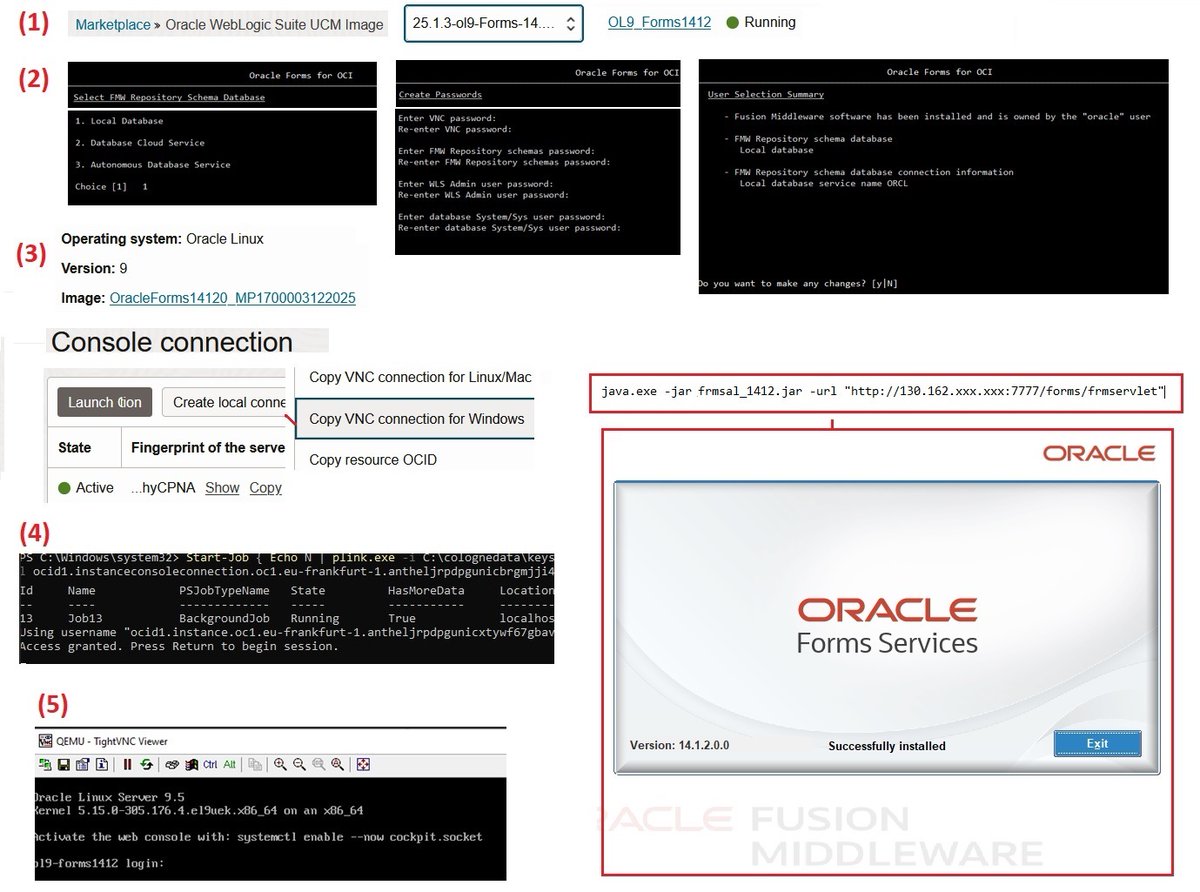1200x892 pixels.
Task: Click the State column header
Action: tap(75, 448)
